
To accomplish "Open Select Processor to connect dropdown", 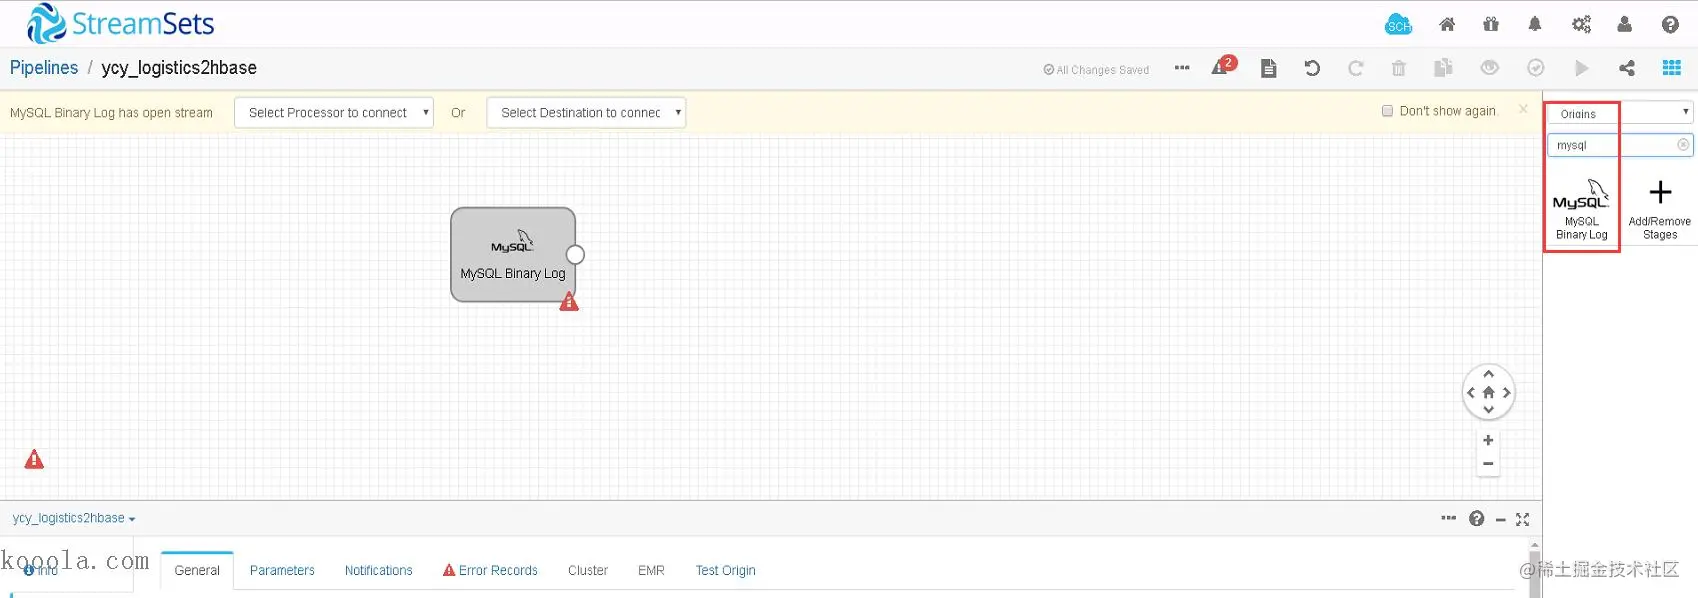I will [x=334, y=113].
